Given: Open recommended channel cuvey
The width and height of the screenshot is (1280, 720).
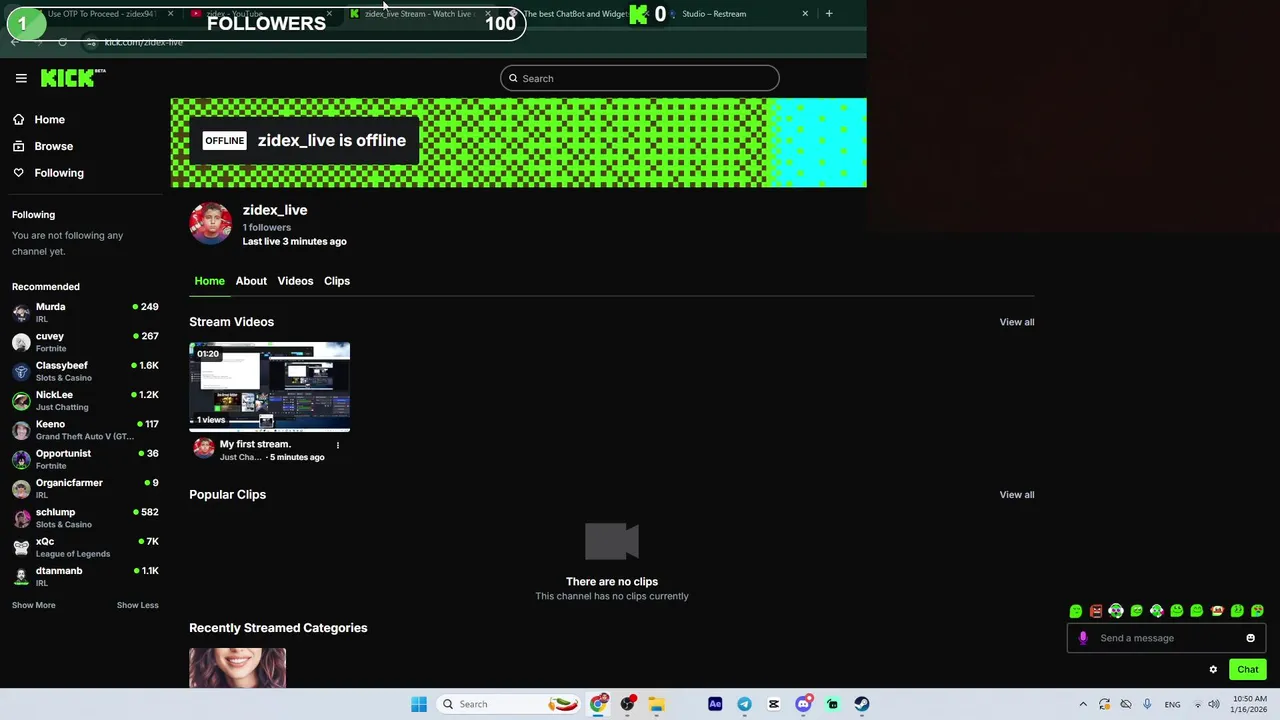Looking at the screenshot, I should [x=85, y=342].
